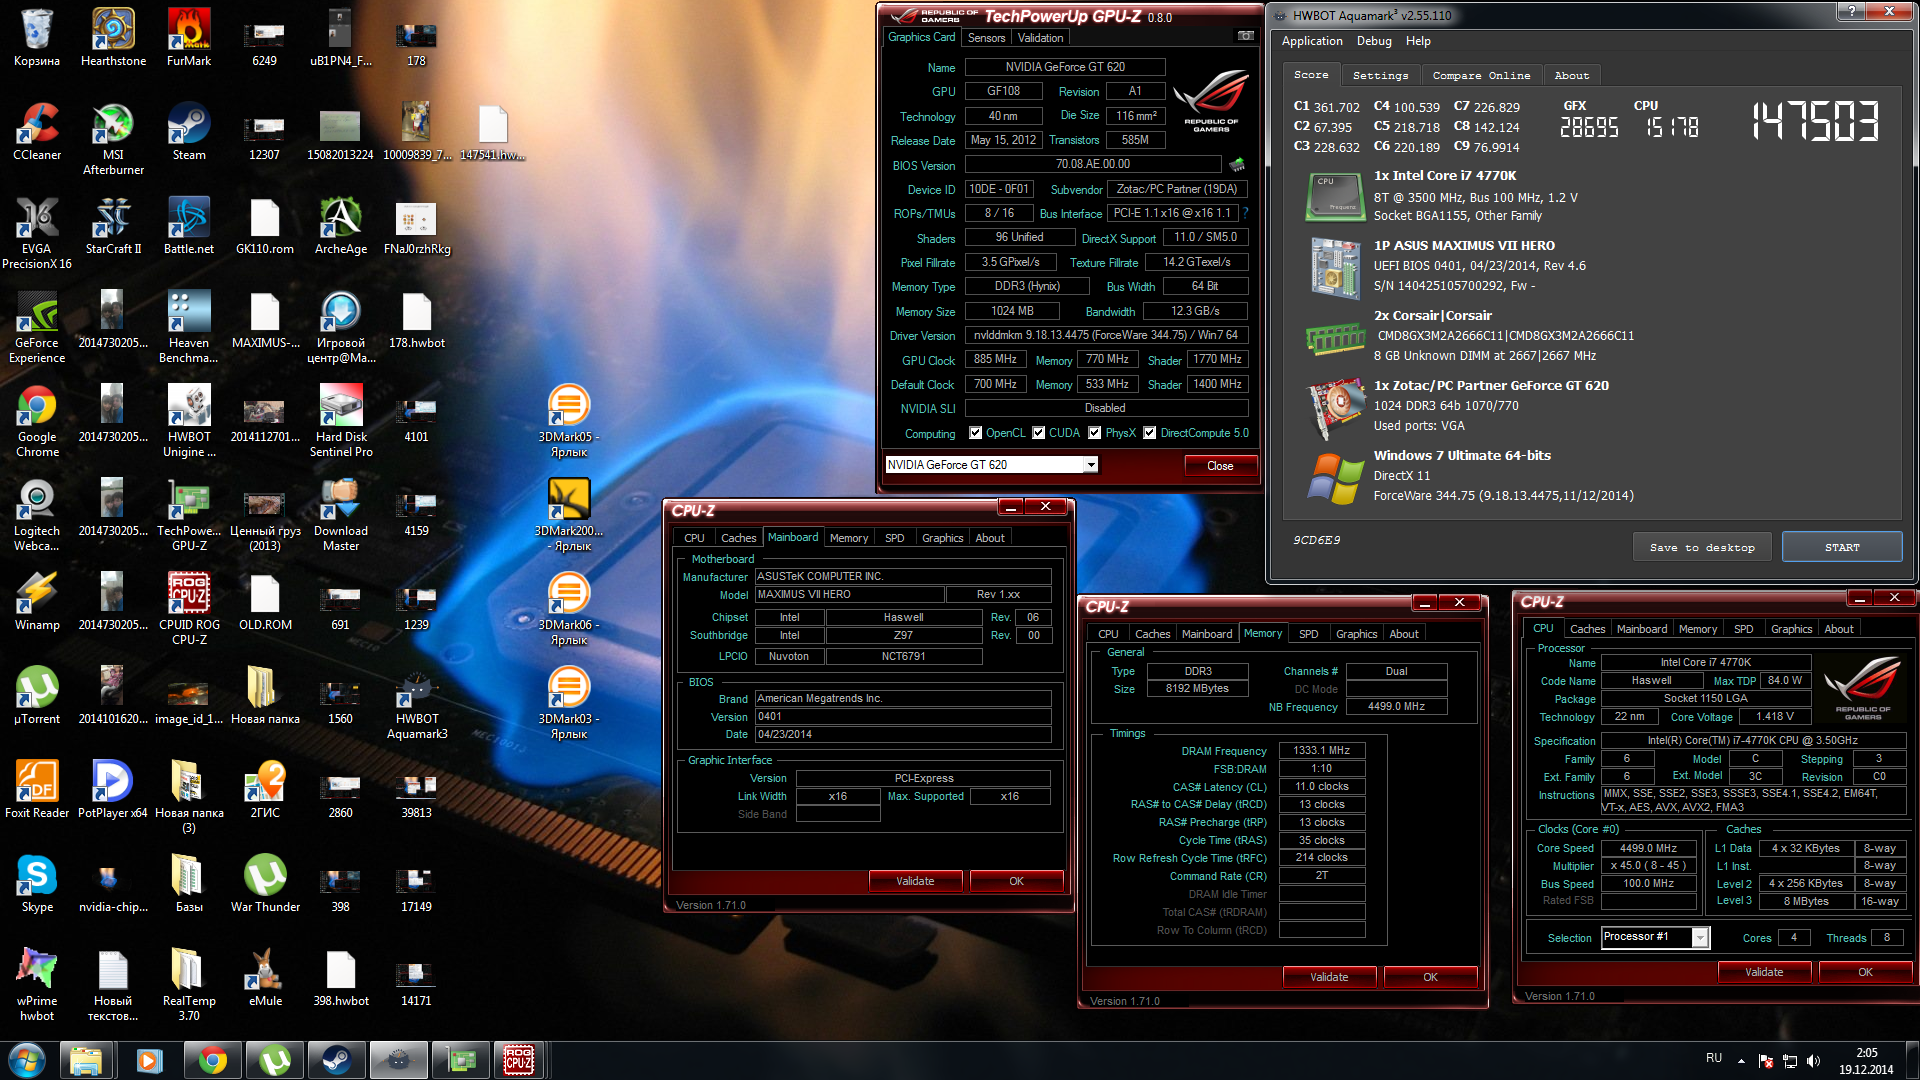Click Validate in the CPU-Z processor window
The height and width of the screenshot is (1080, 1920).
coord(1764,972)
